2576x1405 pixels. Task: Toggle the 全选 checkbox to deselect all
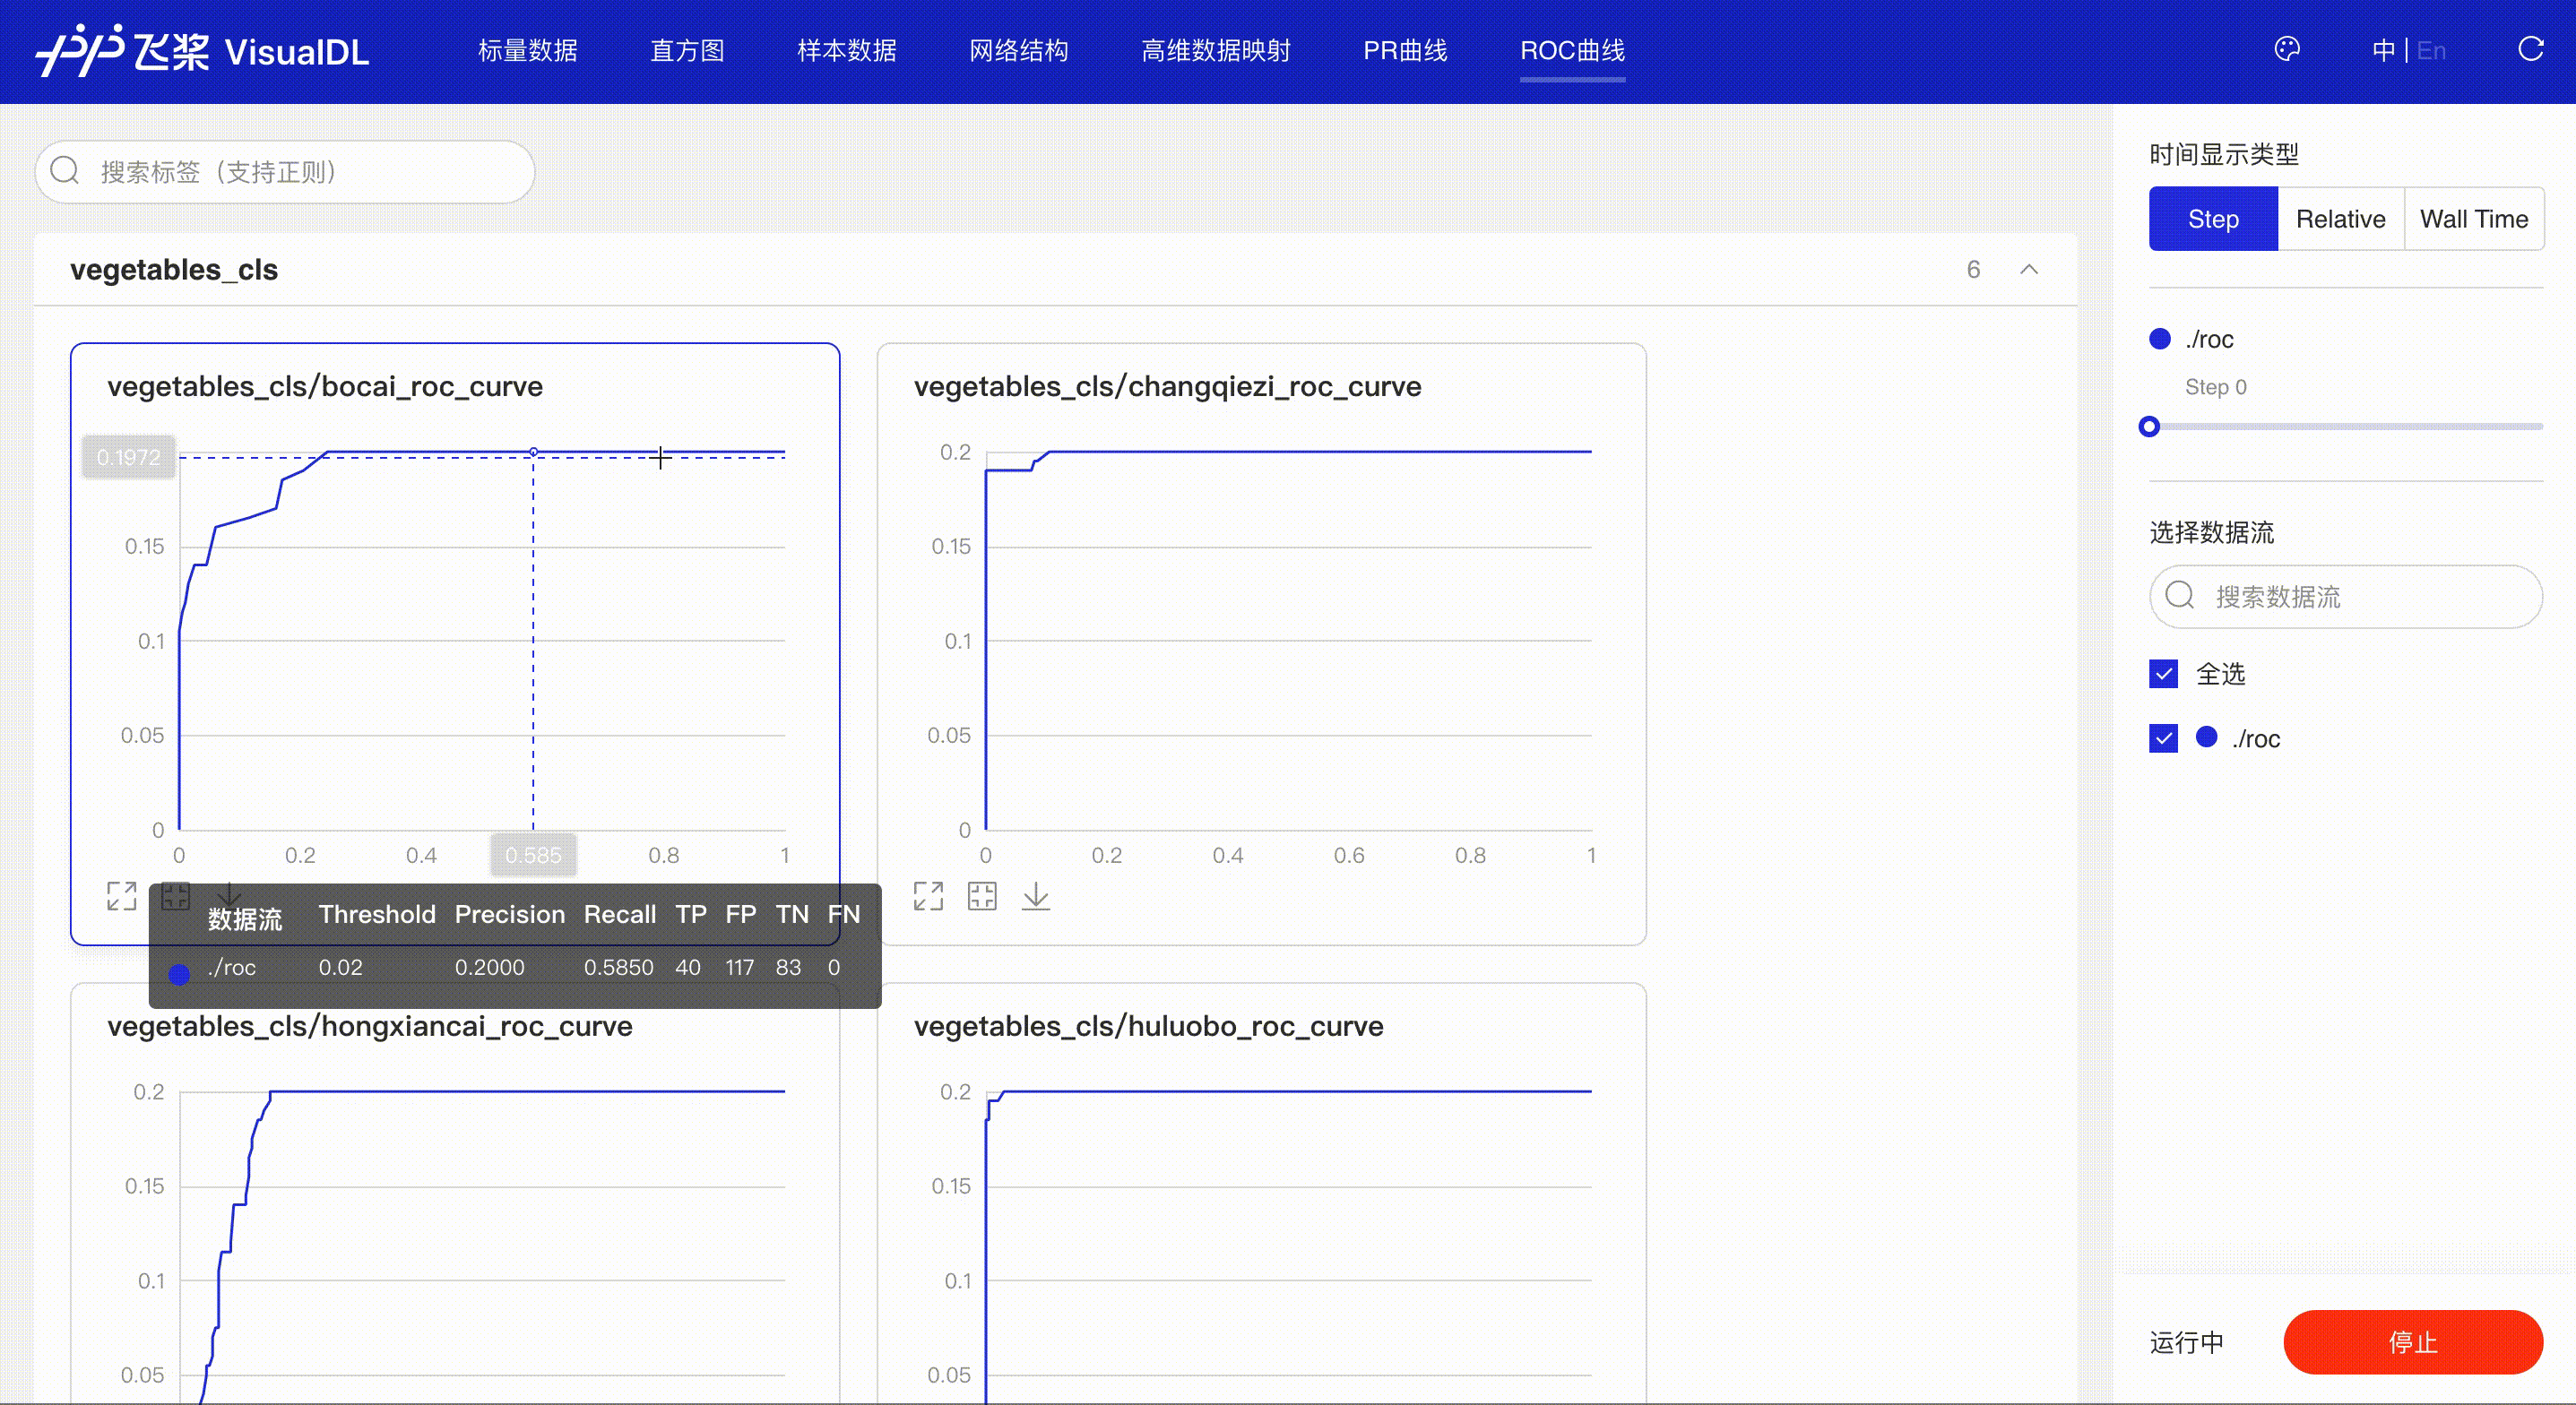pyautogui.click(x=2165, y=673)
